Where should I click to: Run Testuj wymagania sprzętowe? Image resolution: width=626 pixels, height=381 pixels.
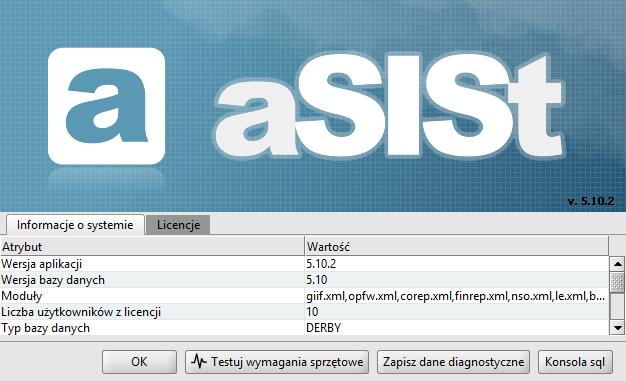tap(277, 362)
